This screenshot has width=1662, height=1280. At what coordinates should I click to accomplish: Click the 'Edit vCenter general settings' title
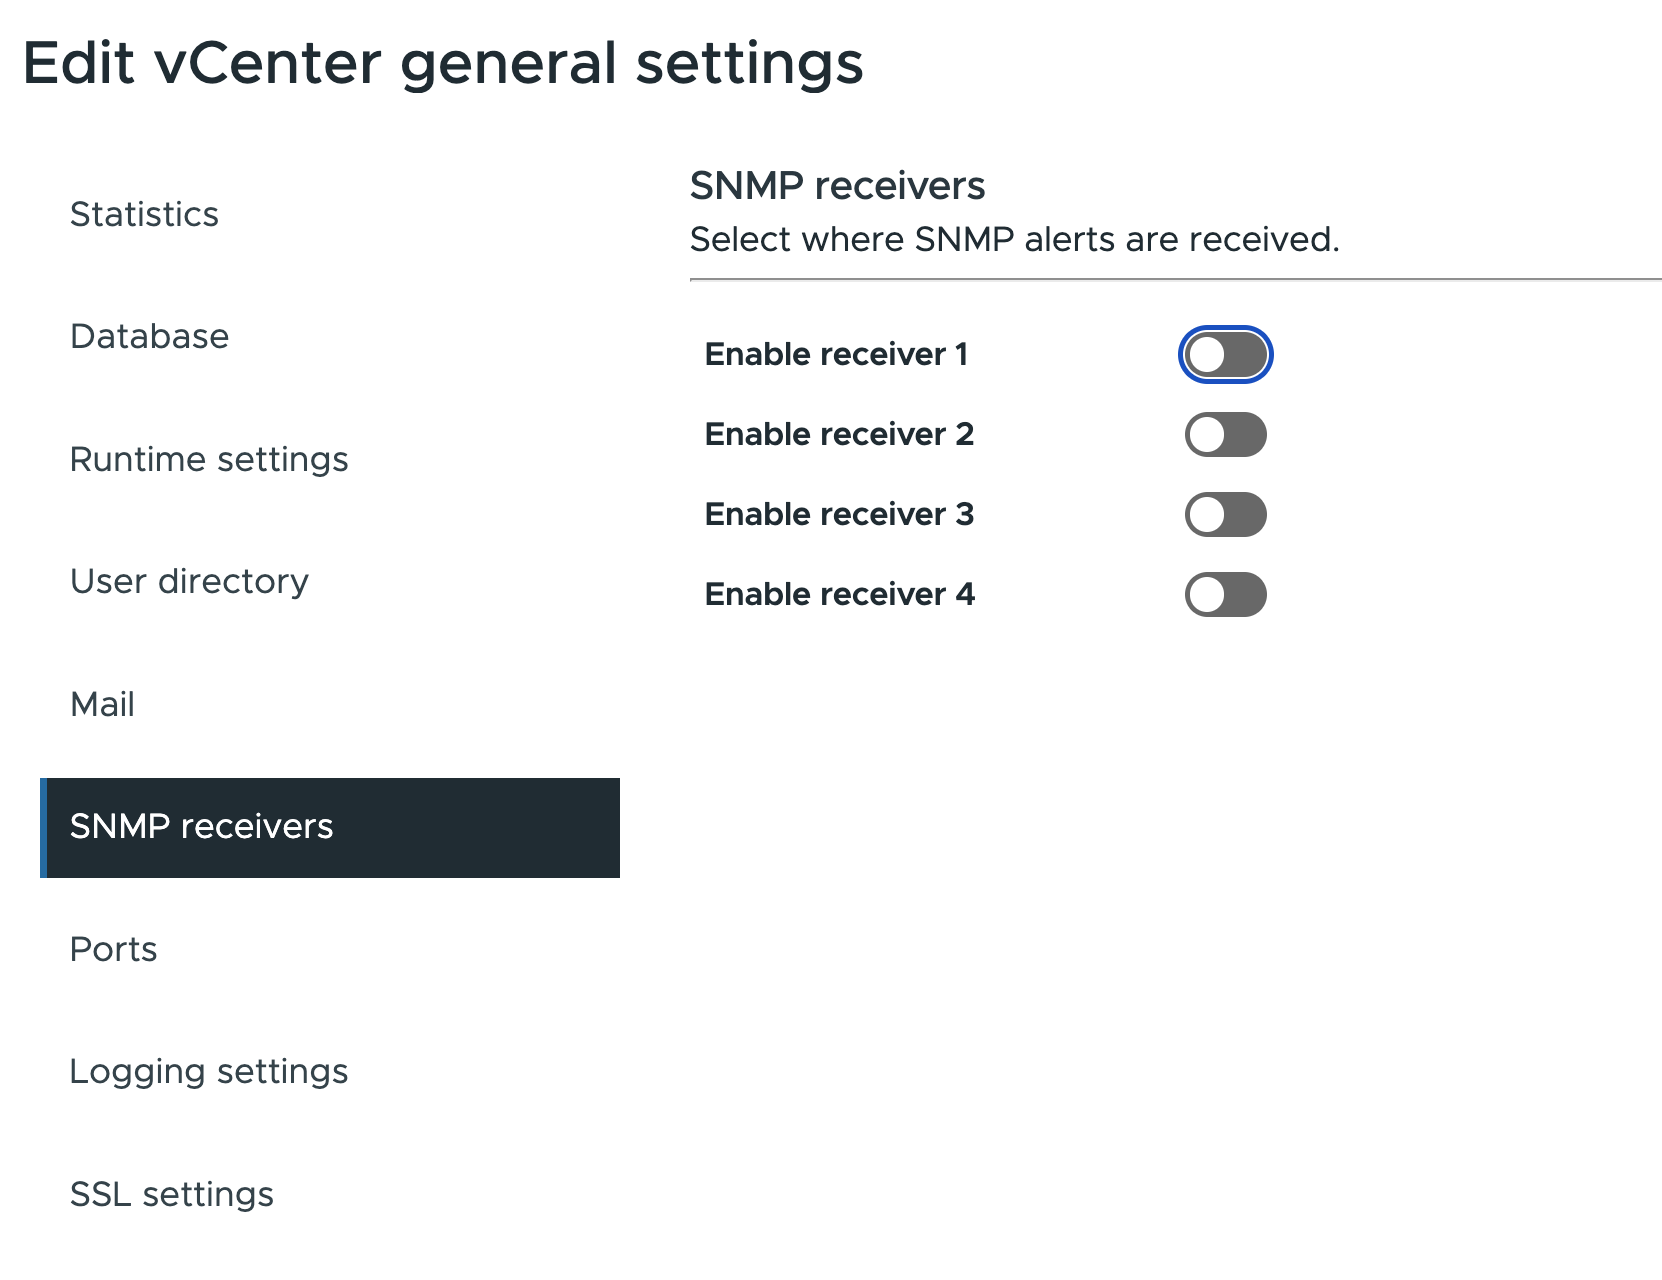click(x=443, y=64)
